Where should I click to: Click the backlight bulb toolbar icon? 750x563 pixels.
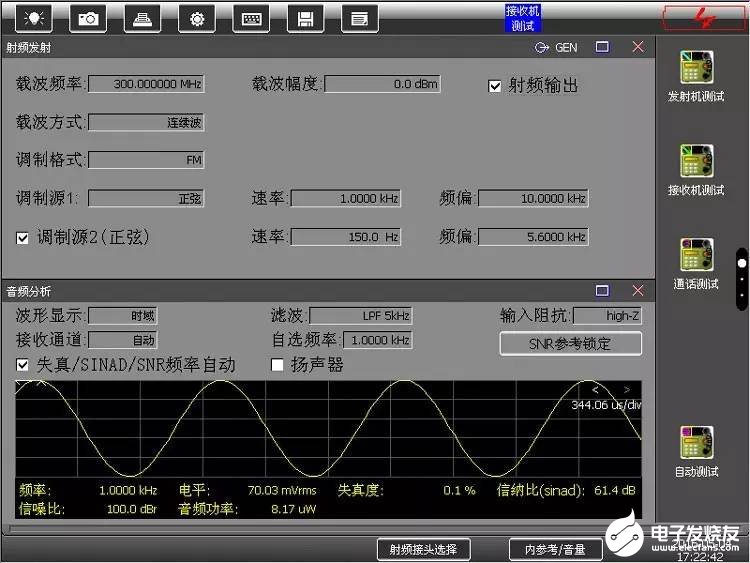33,19
